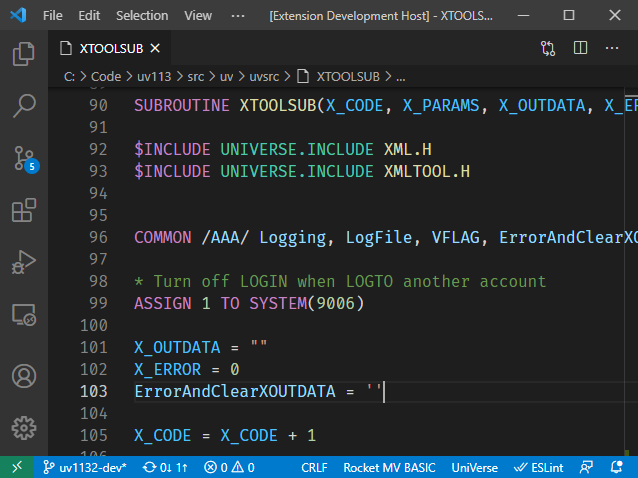638x478 pixels.
Task: Open the Selection menu
Action: (x=142, y=16)
